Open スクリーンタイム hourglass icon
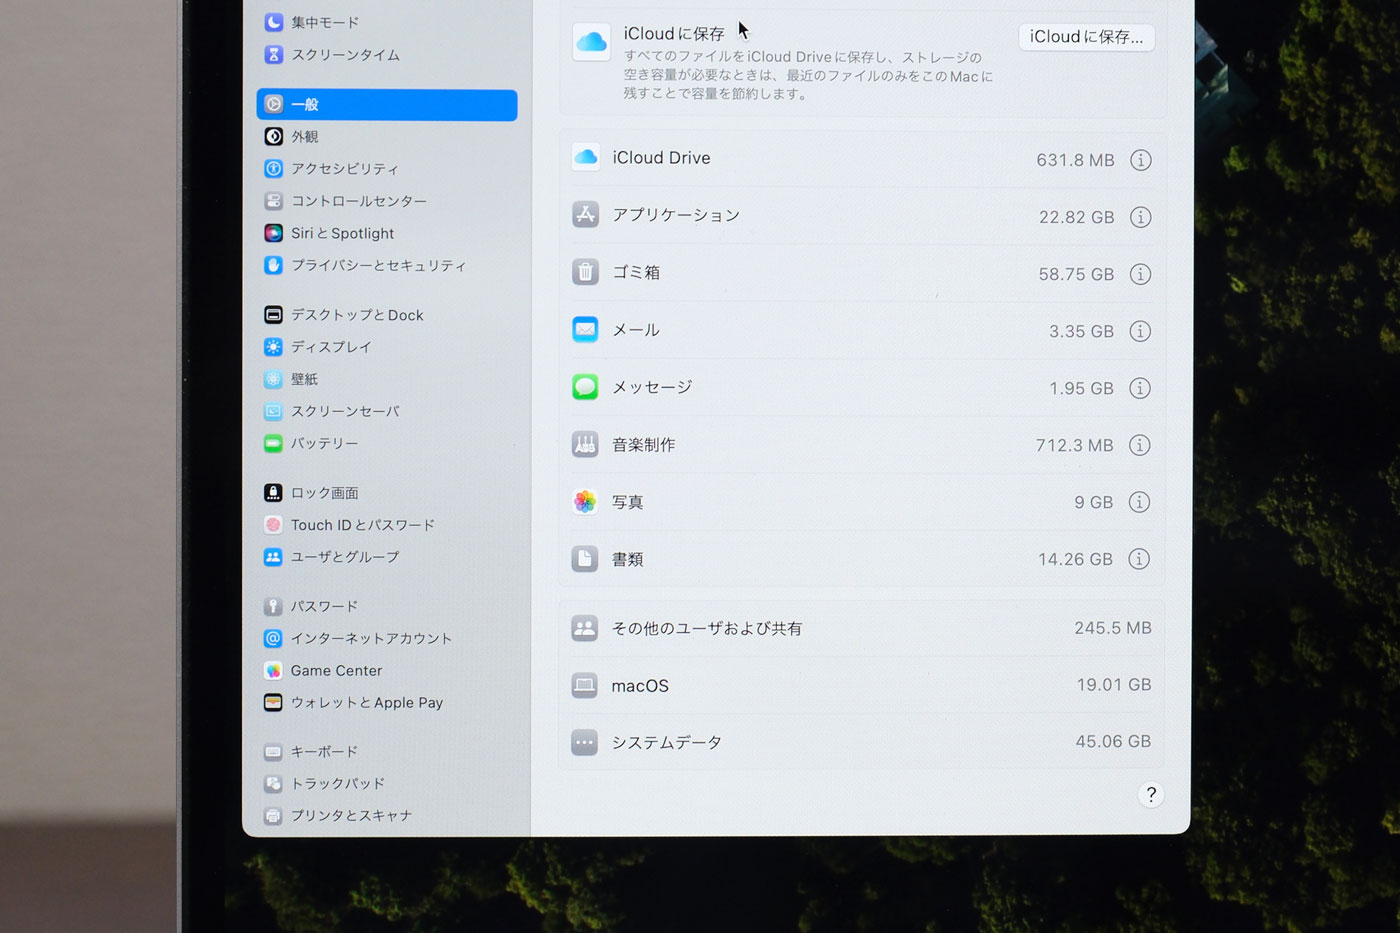 pyautogui.click(x=273, y=54)
